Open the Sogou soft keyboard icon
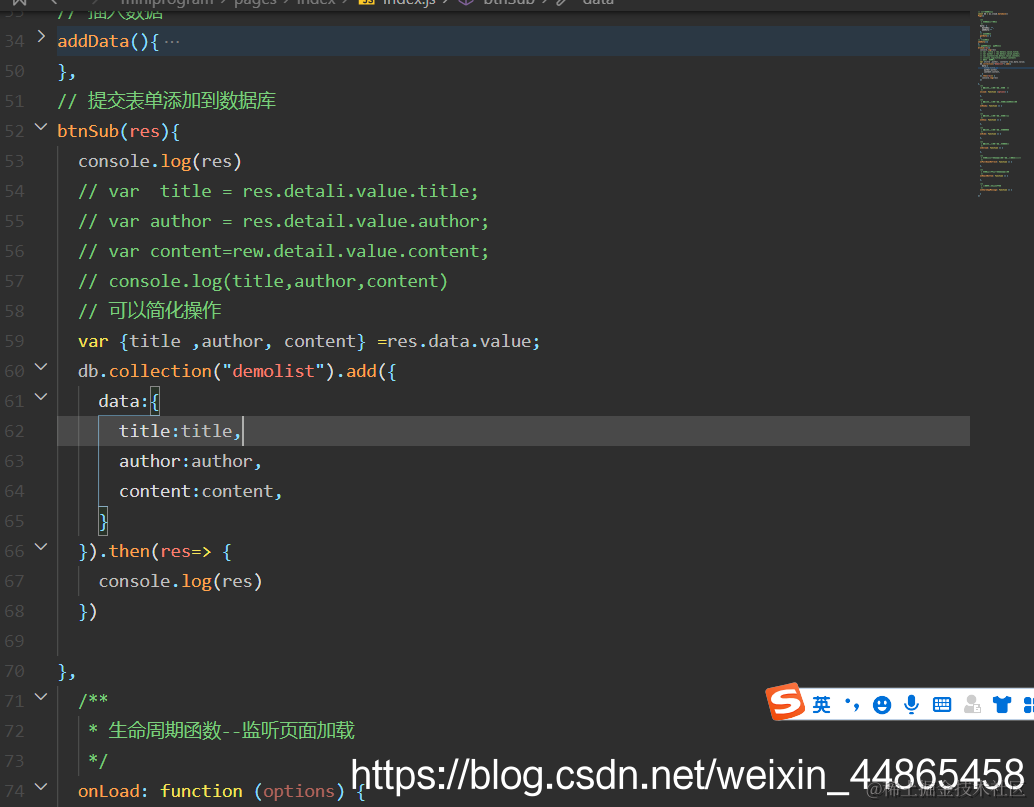1034x807 pixels. point(942,705)
